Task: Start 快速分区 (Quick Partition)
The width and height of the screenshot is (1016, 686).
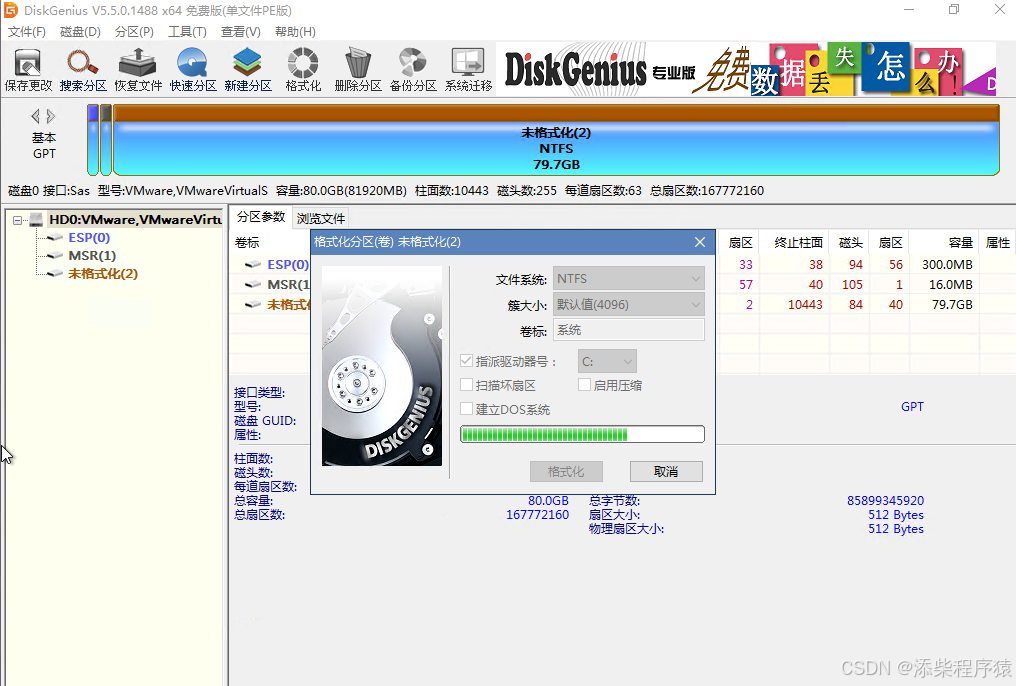Action: click(193, 69)
